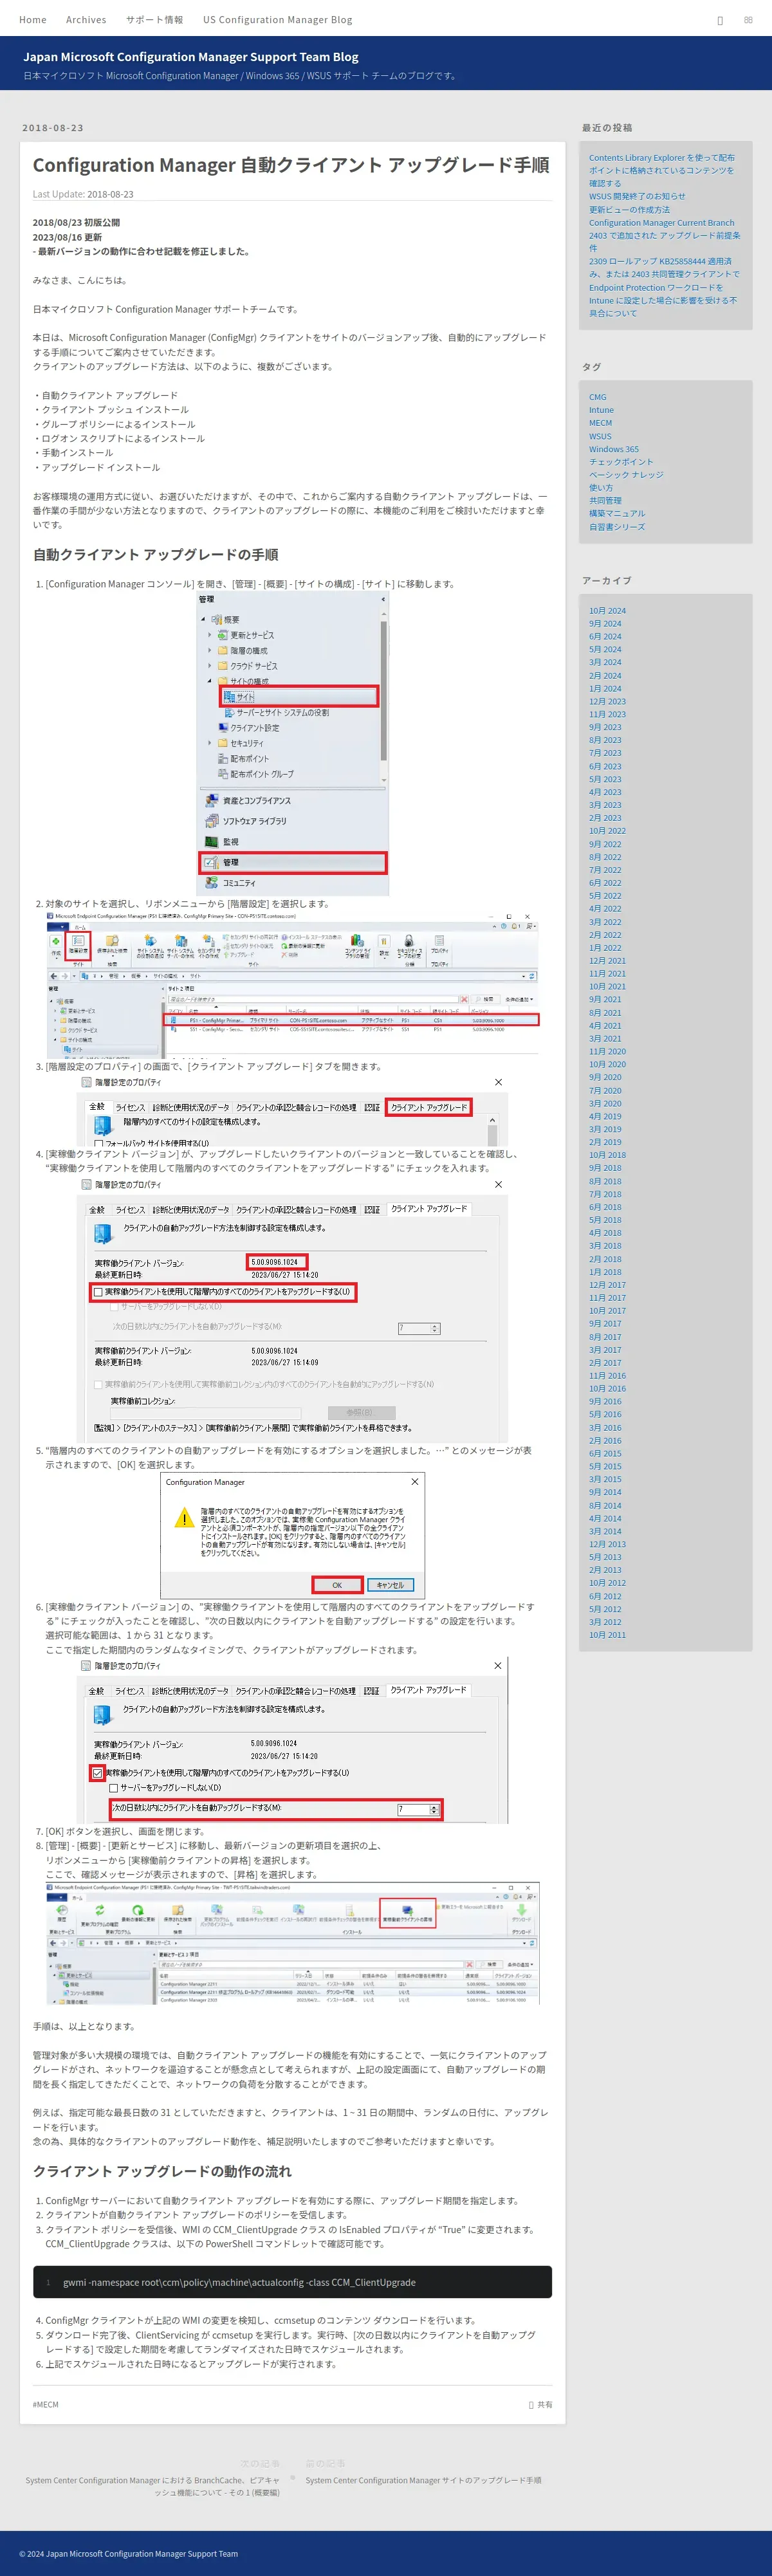Open the 12月 2013 archive
This screenshot has width=772, height=2576.
(607, 1545)
